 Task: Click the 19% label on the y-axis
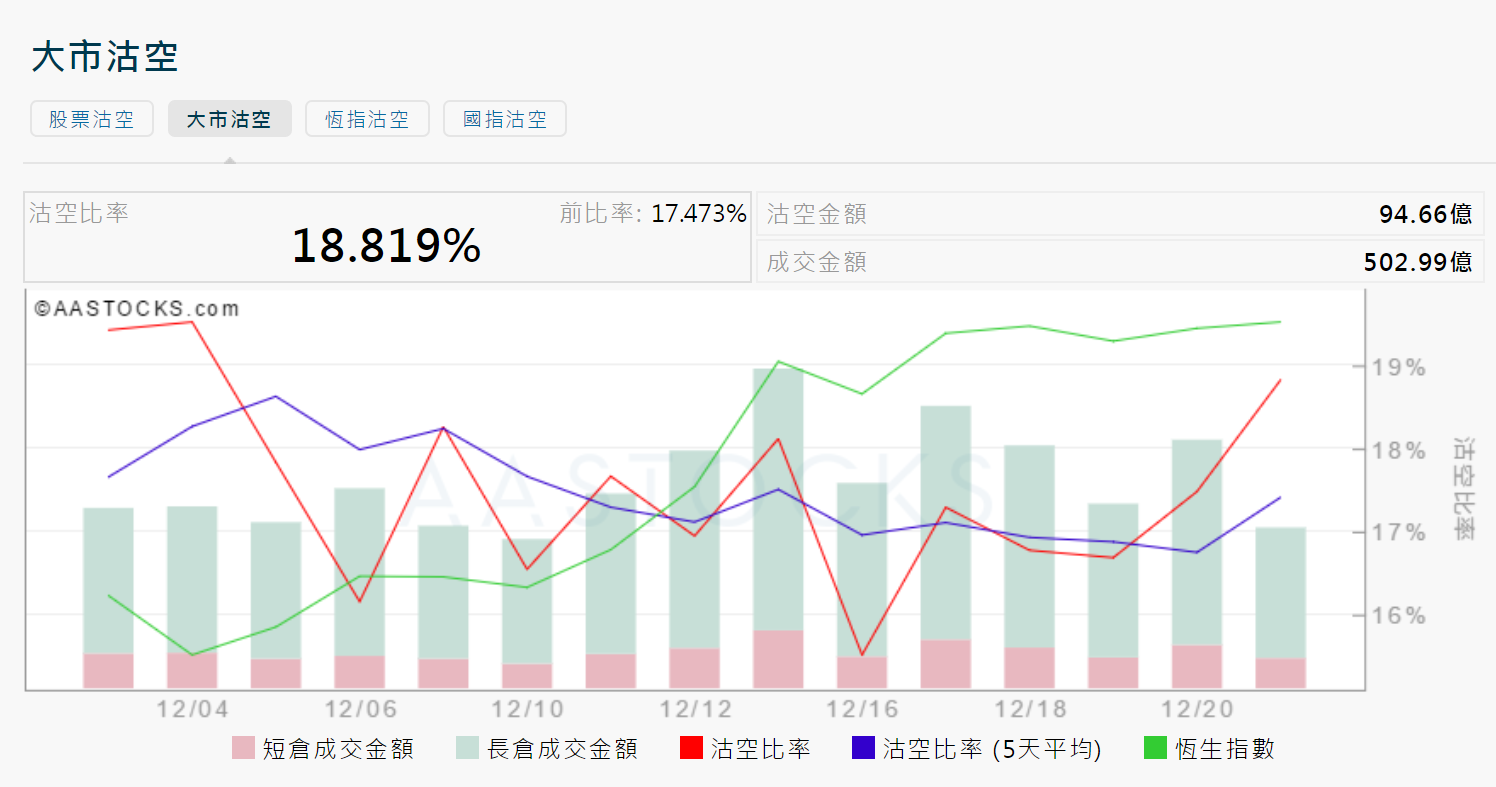[x=1400, y=367]
